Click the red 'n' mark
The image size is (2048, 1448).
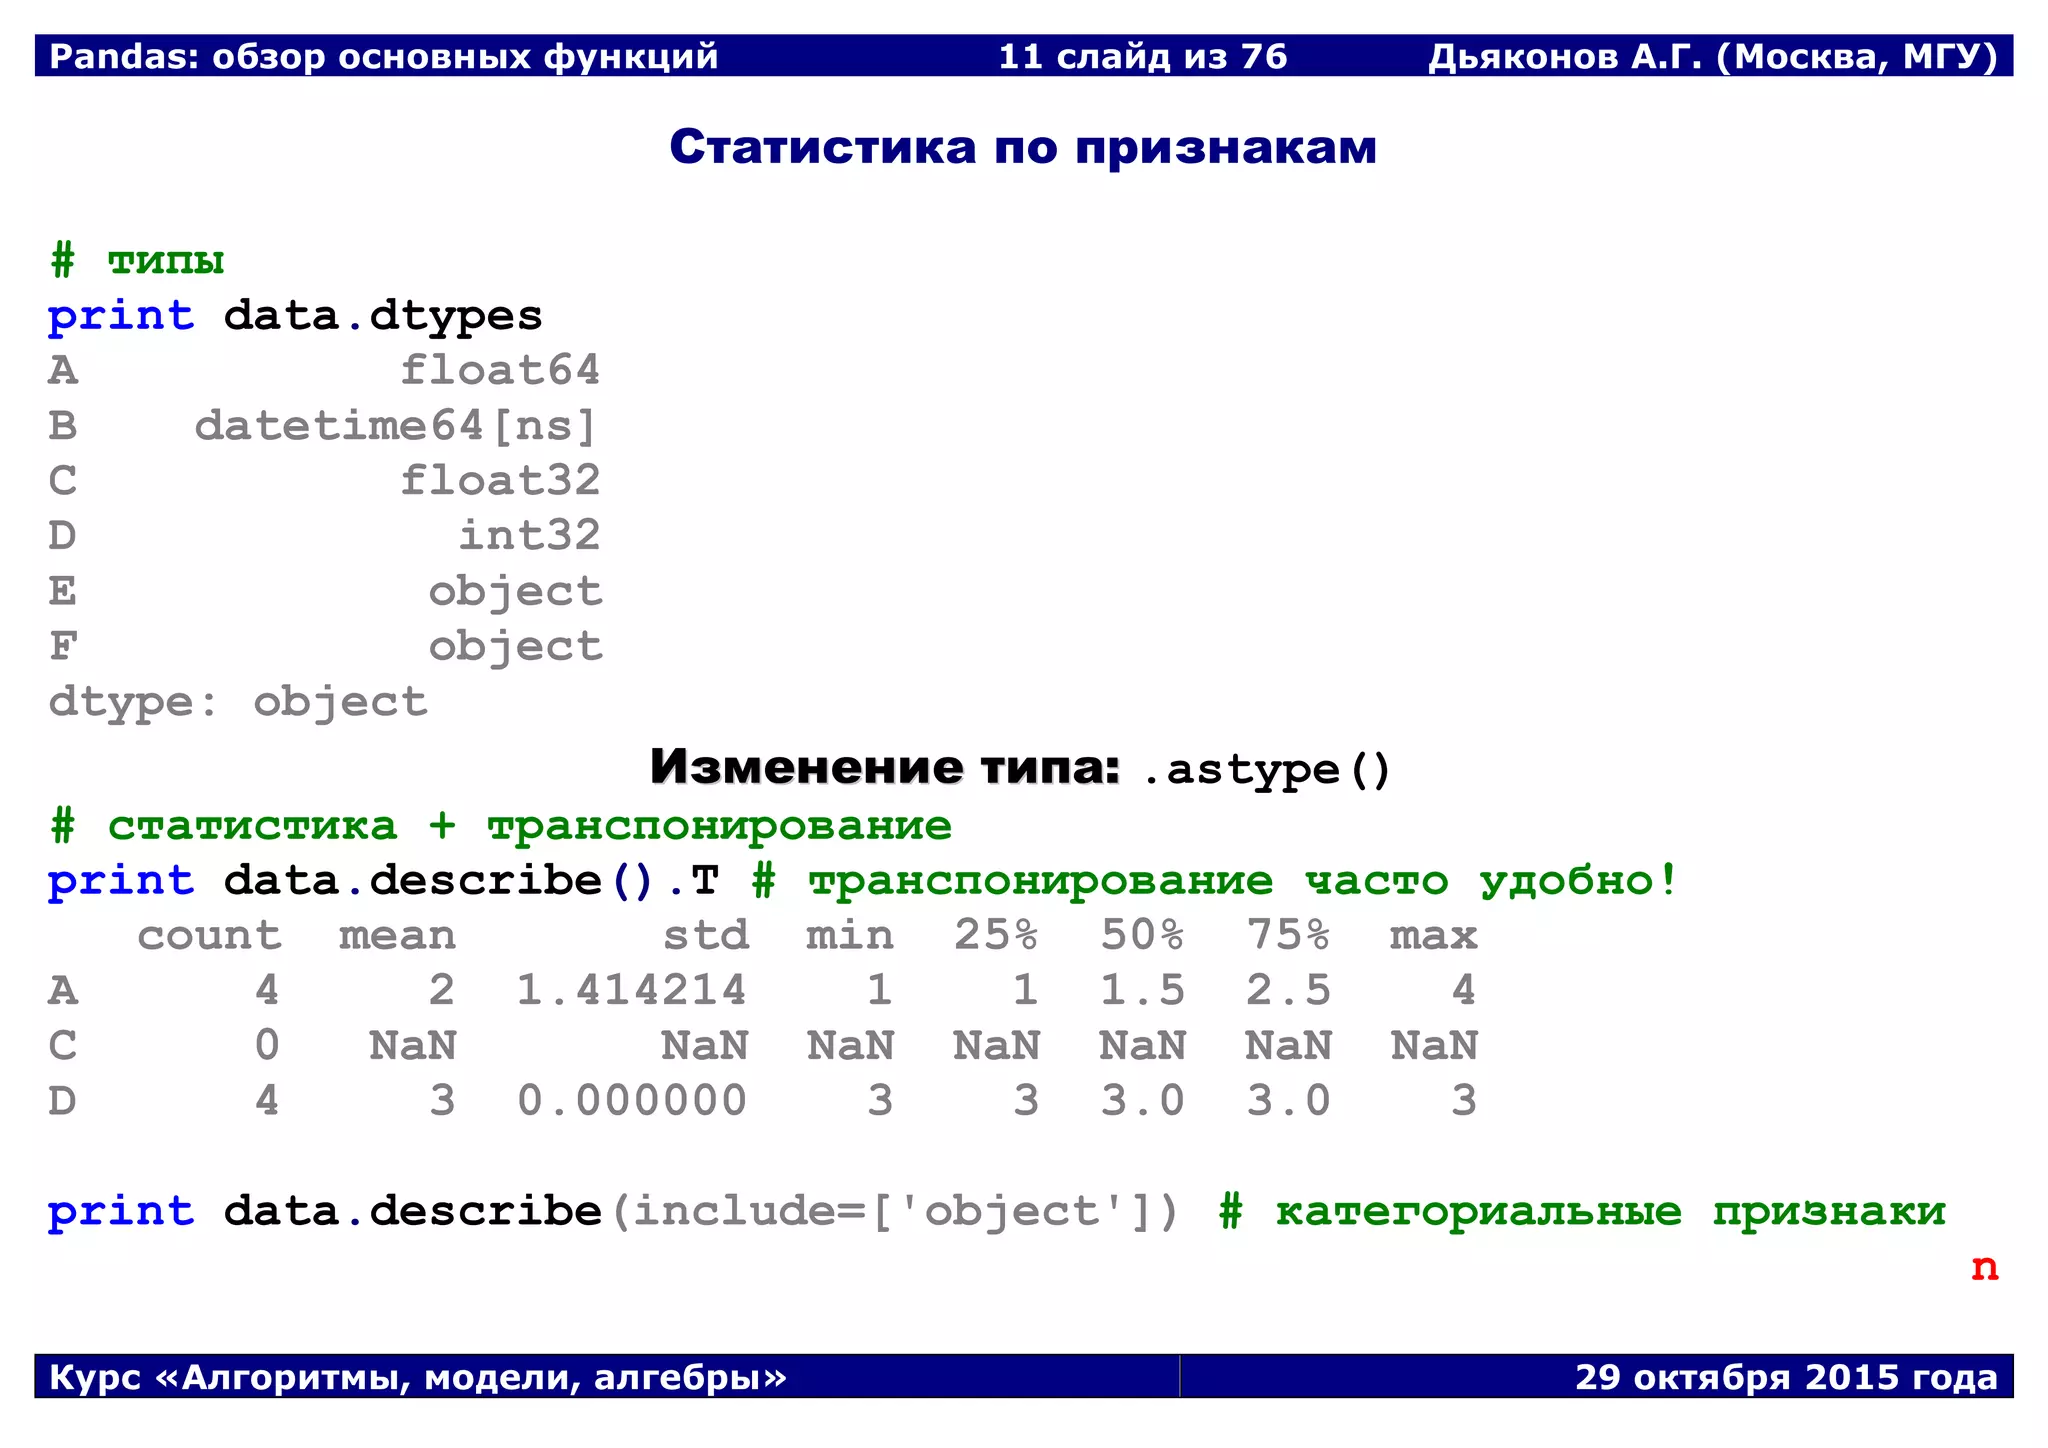pyautogui.click(x=1984, y=1268)
